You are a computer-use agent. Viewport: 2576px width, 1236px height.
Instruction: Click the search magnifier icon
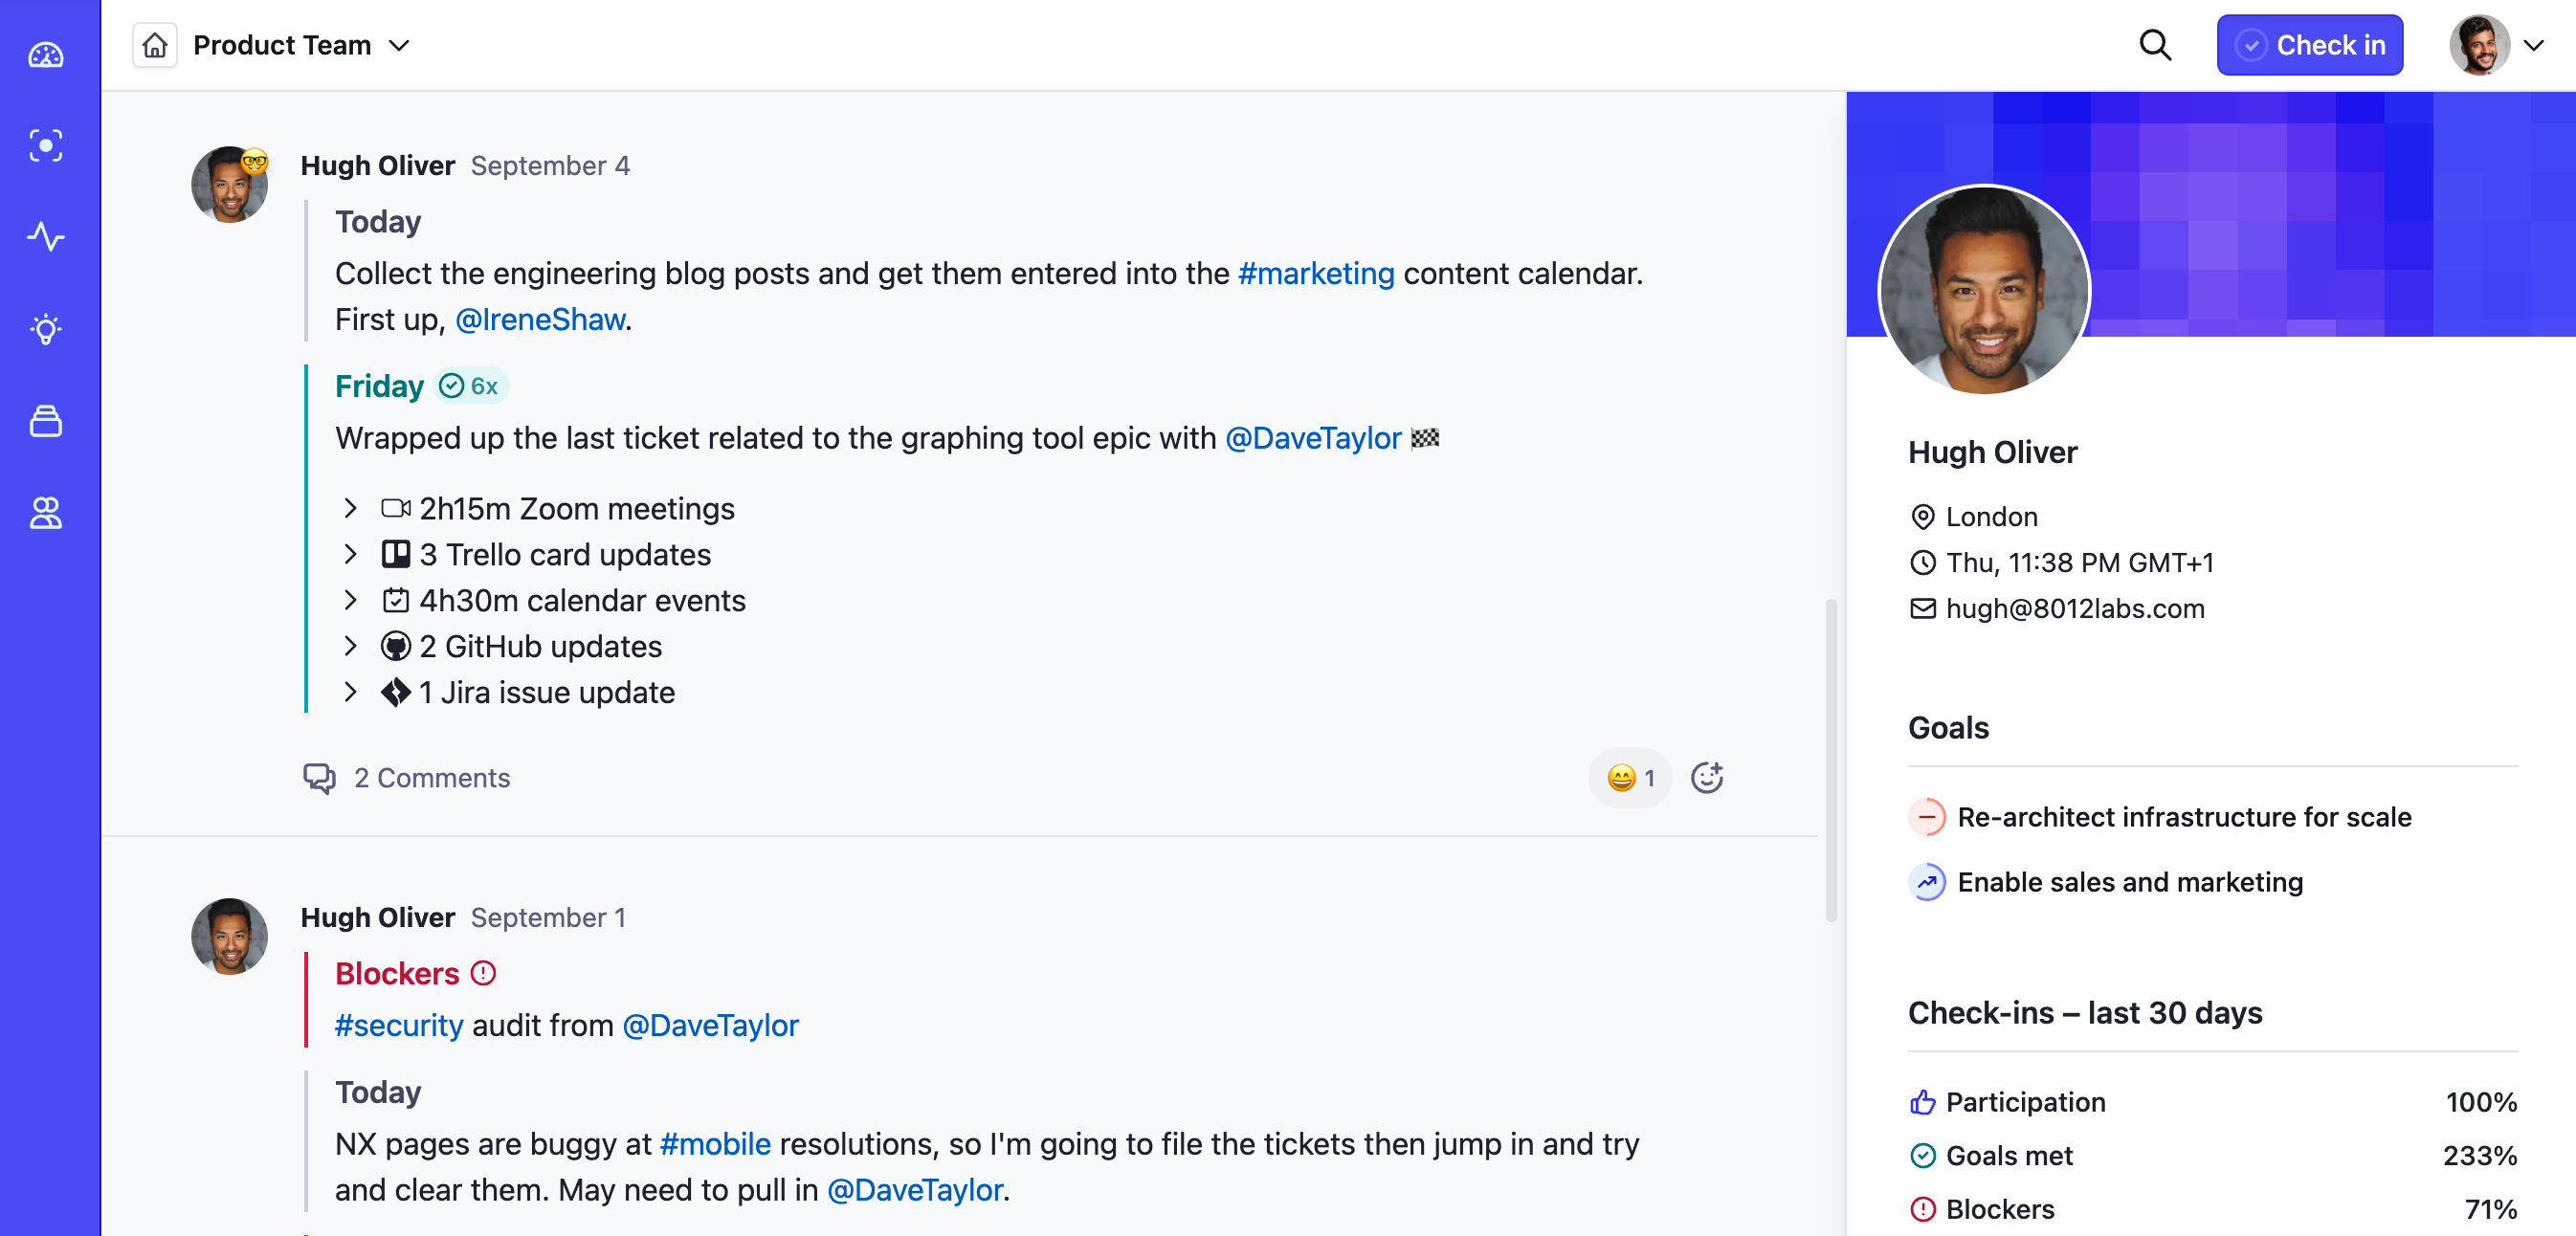(2155, 45)
